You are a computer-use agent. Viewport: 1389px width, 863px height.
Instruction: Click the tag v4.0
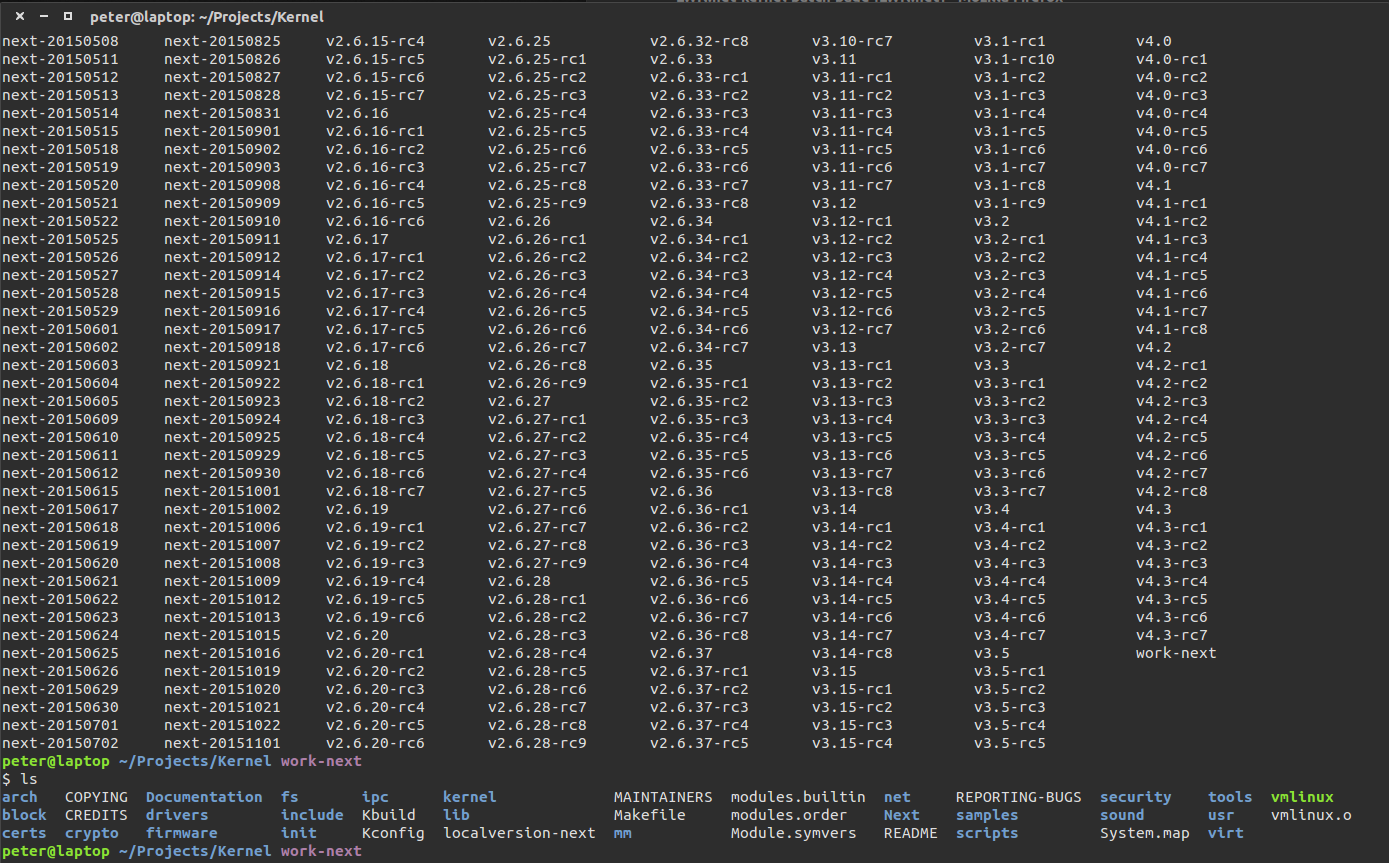tap(1154, 41)
